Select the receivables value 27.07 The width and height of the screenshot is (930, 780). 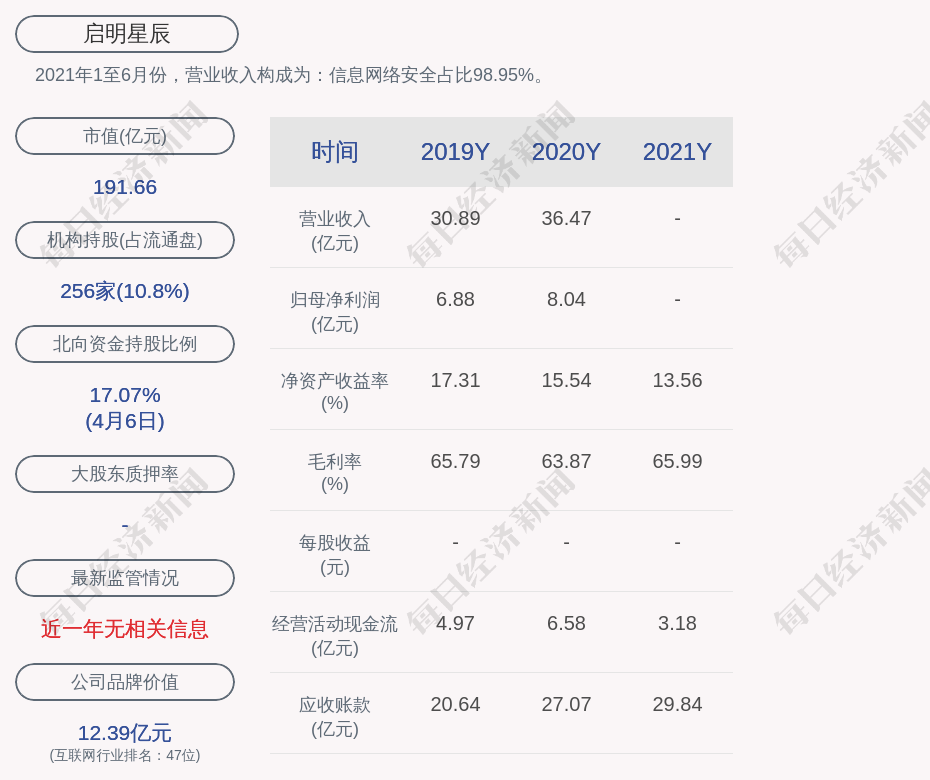566,705
